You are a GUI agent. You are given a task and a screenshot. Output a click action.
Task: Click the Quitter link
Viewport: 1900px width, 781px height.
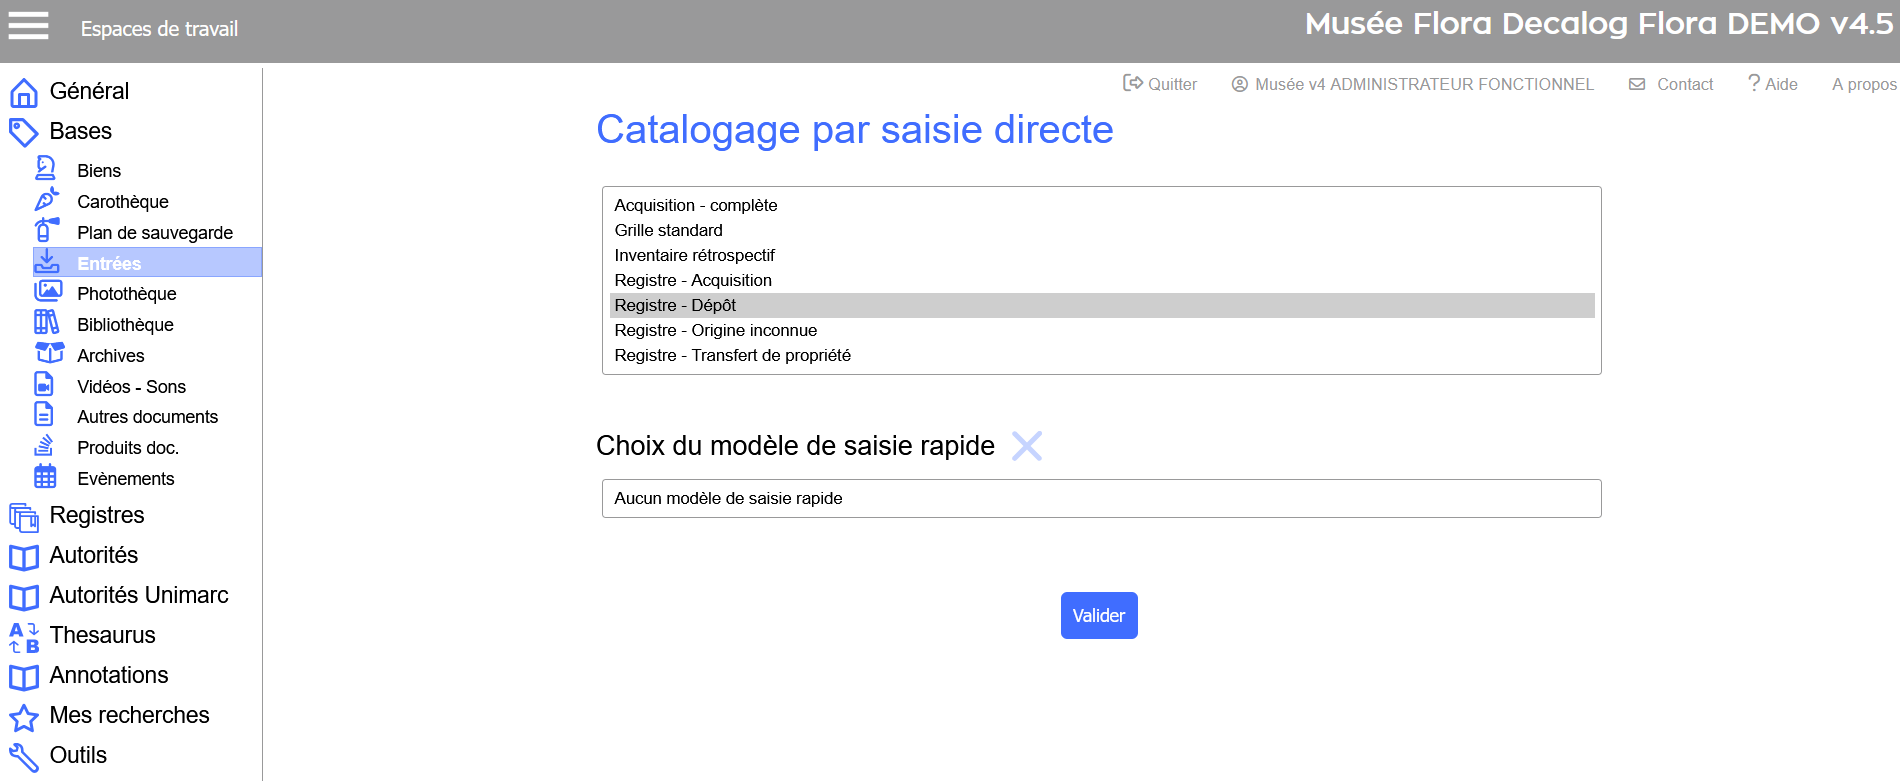[1160, 84]
